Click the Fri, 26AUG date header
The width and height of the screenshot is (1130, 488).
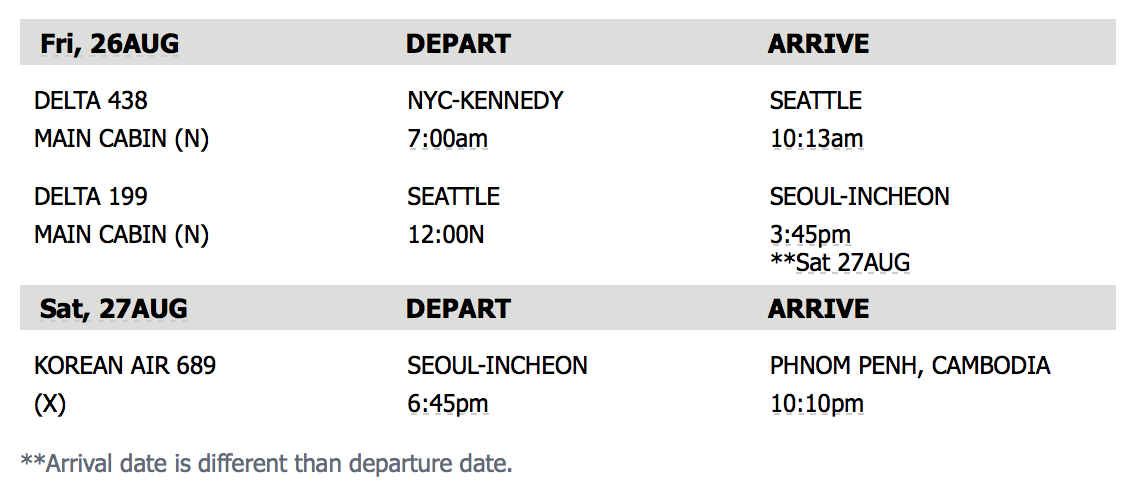(x=109, y=44)
